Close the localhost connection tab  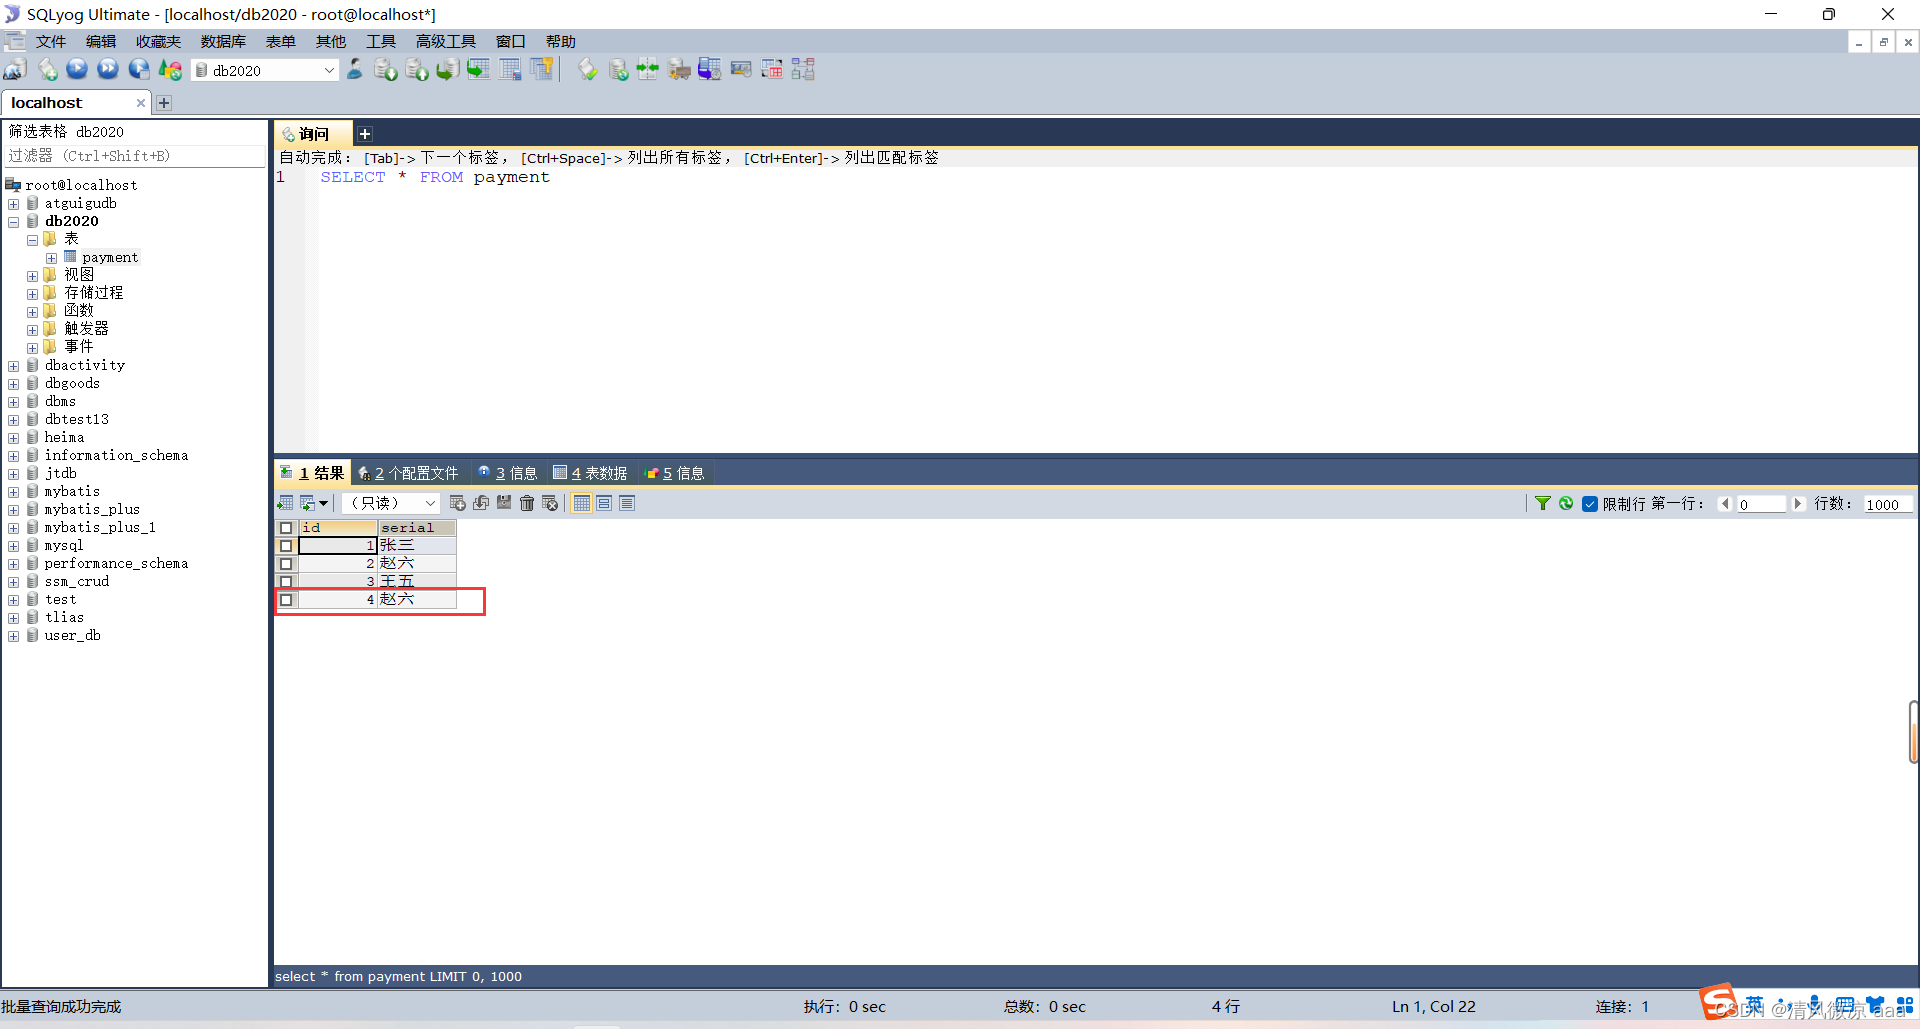click(141, 103)
